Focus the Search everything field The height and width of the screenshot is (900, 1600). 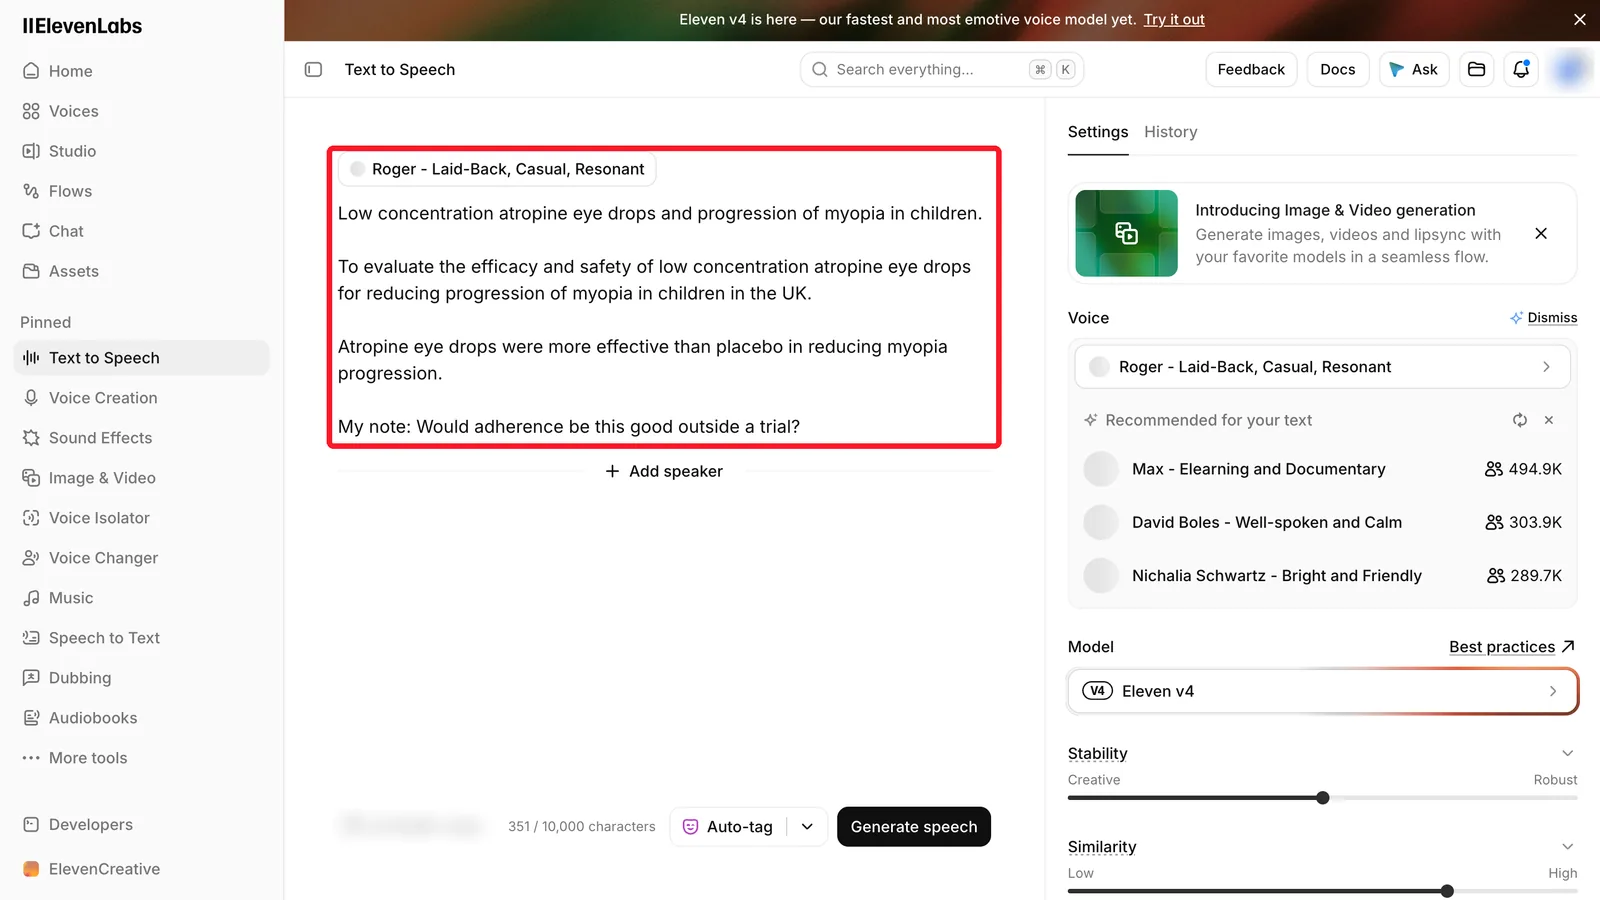(941, 69)
